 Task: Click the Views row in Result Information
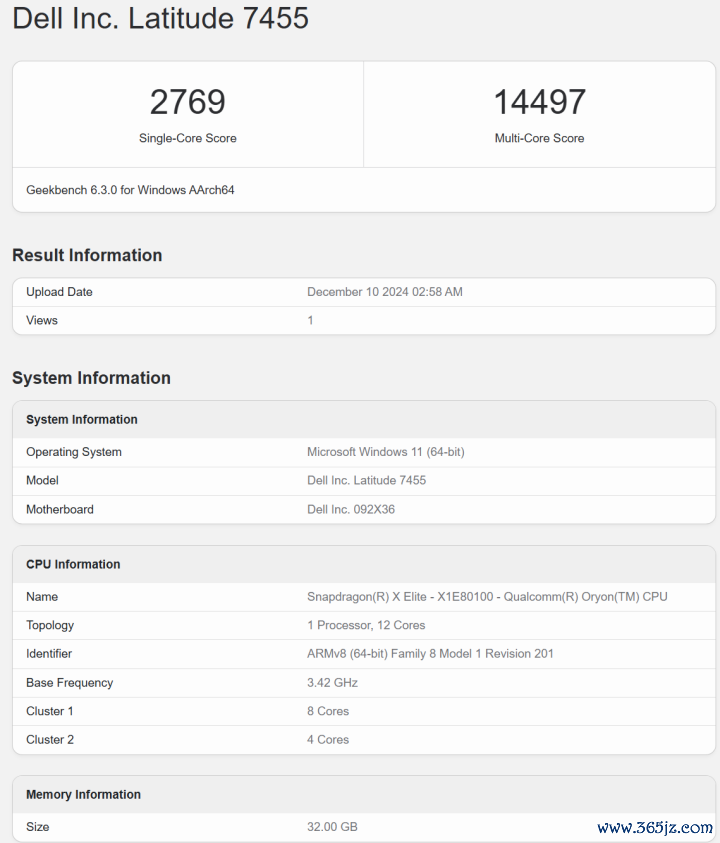tap(364, 320)
